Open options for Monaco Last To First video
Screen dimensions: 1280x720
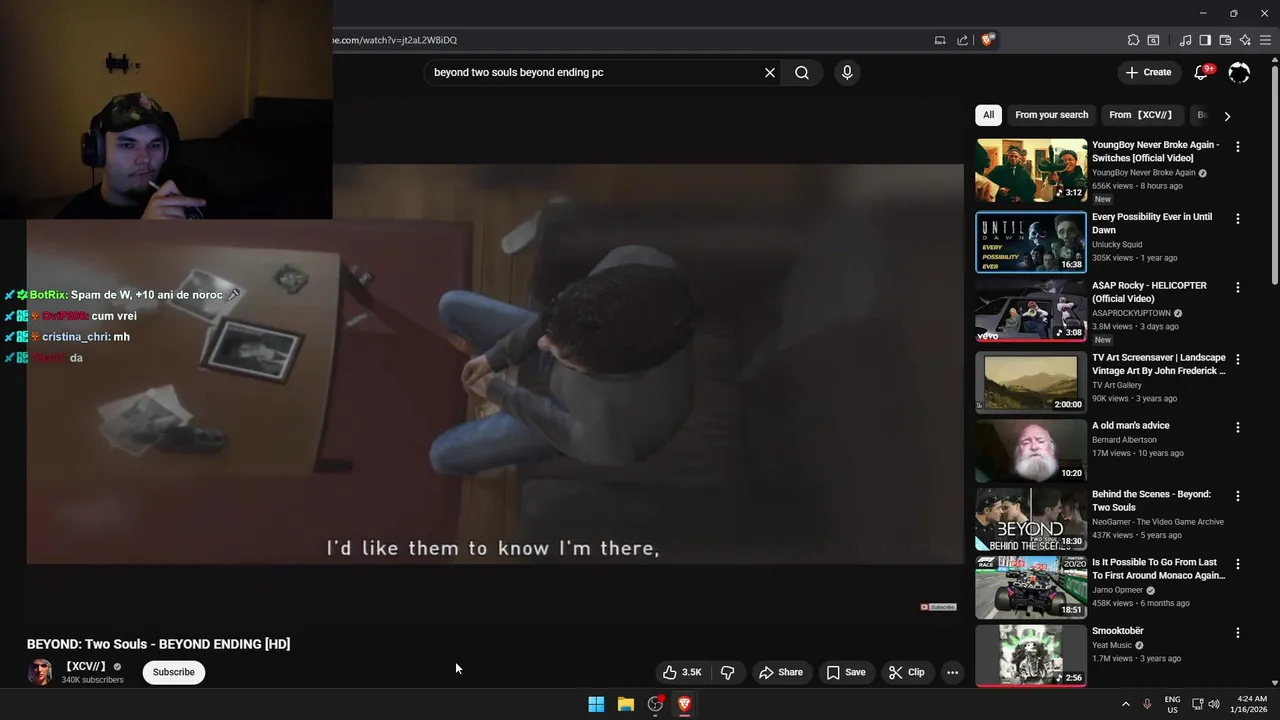pos(1238,564)
